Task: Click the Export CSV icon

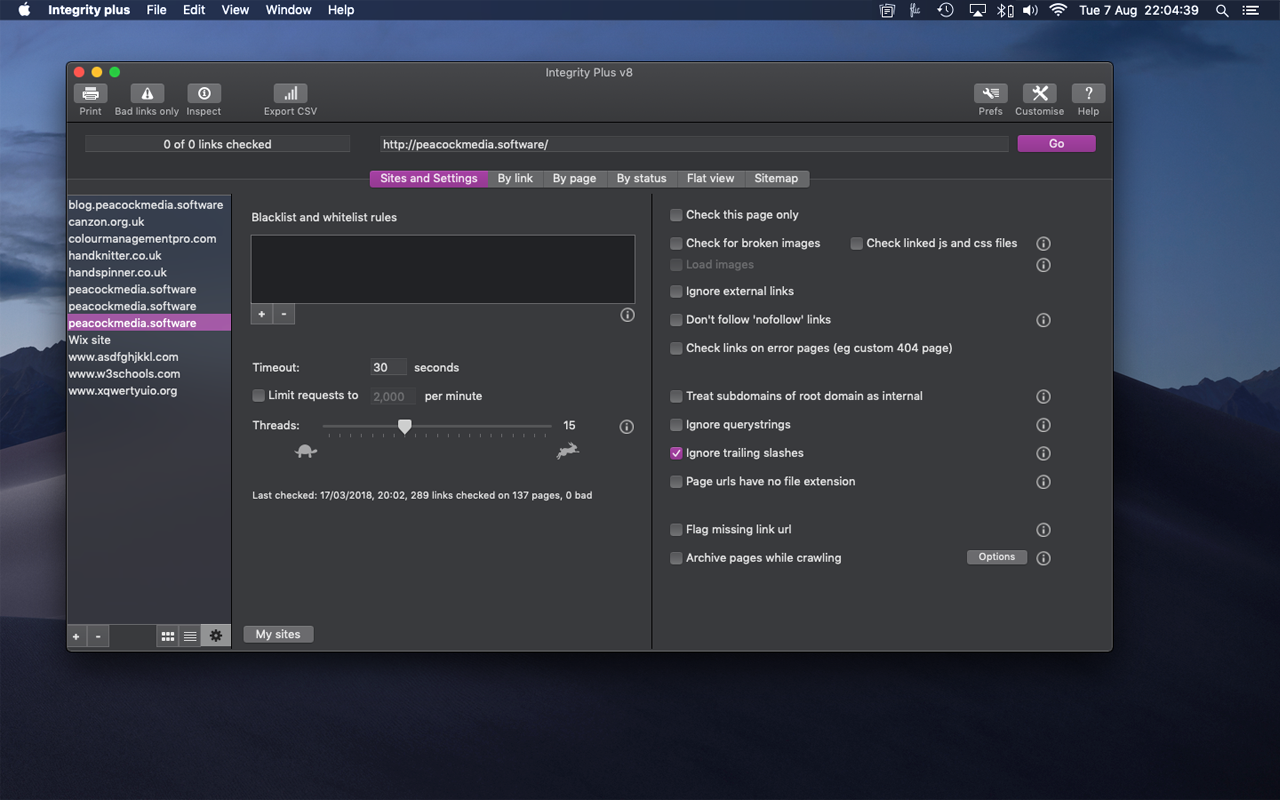Action: tap(290, 94)
